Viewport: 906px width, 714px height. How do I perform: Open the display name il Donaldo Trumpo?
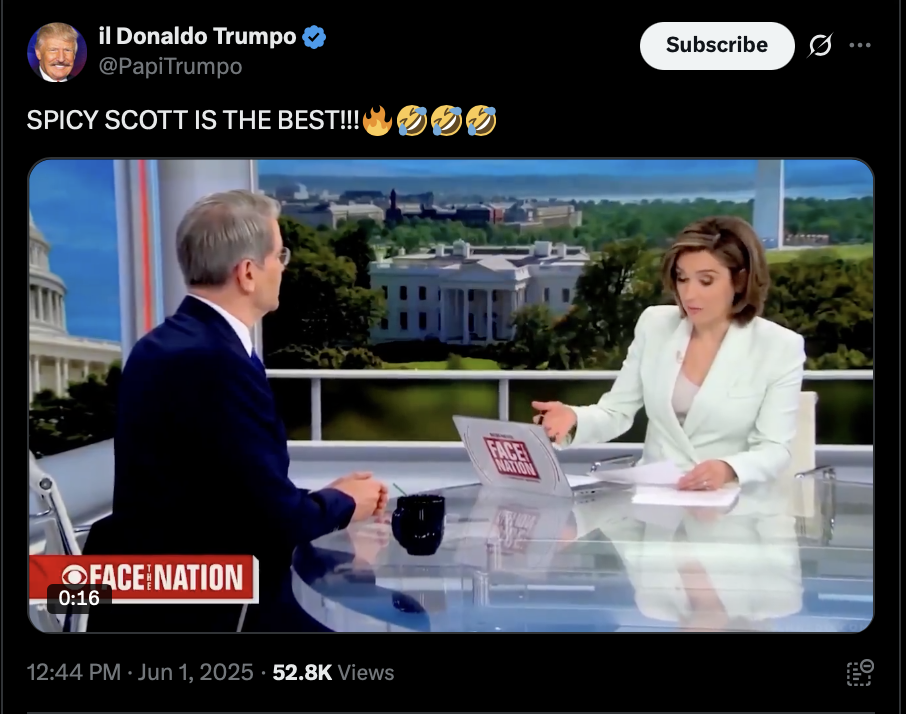click(198, 36)
